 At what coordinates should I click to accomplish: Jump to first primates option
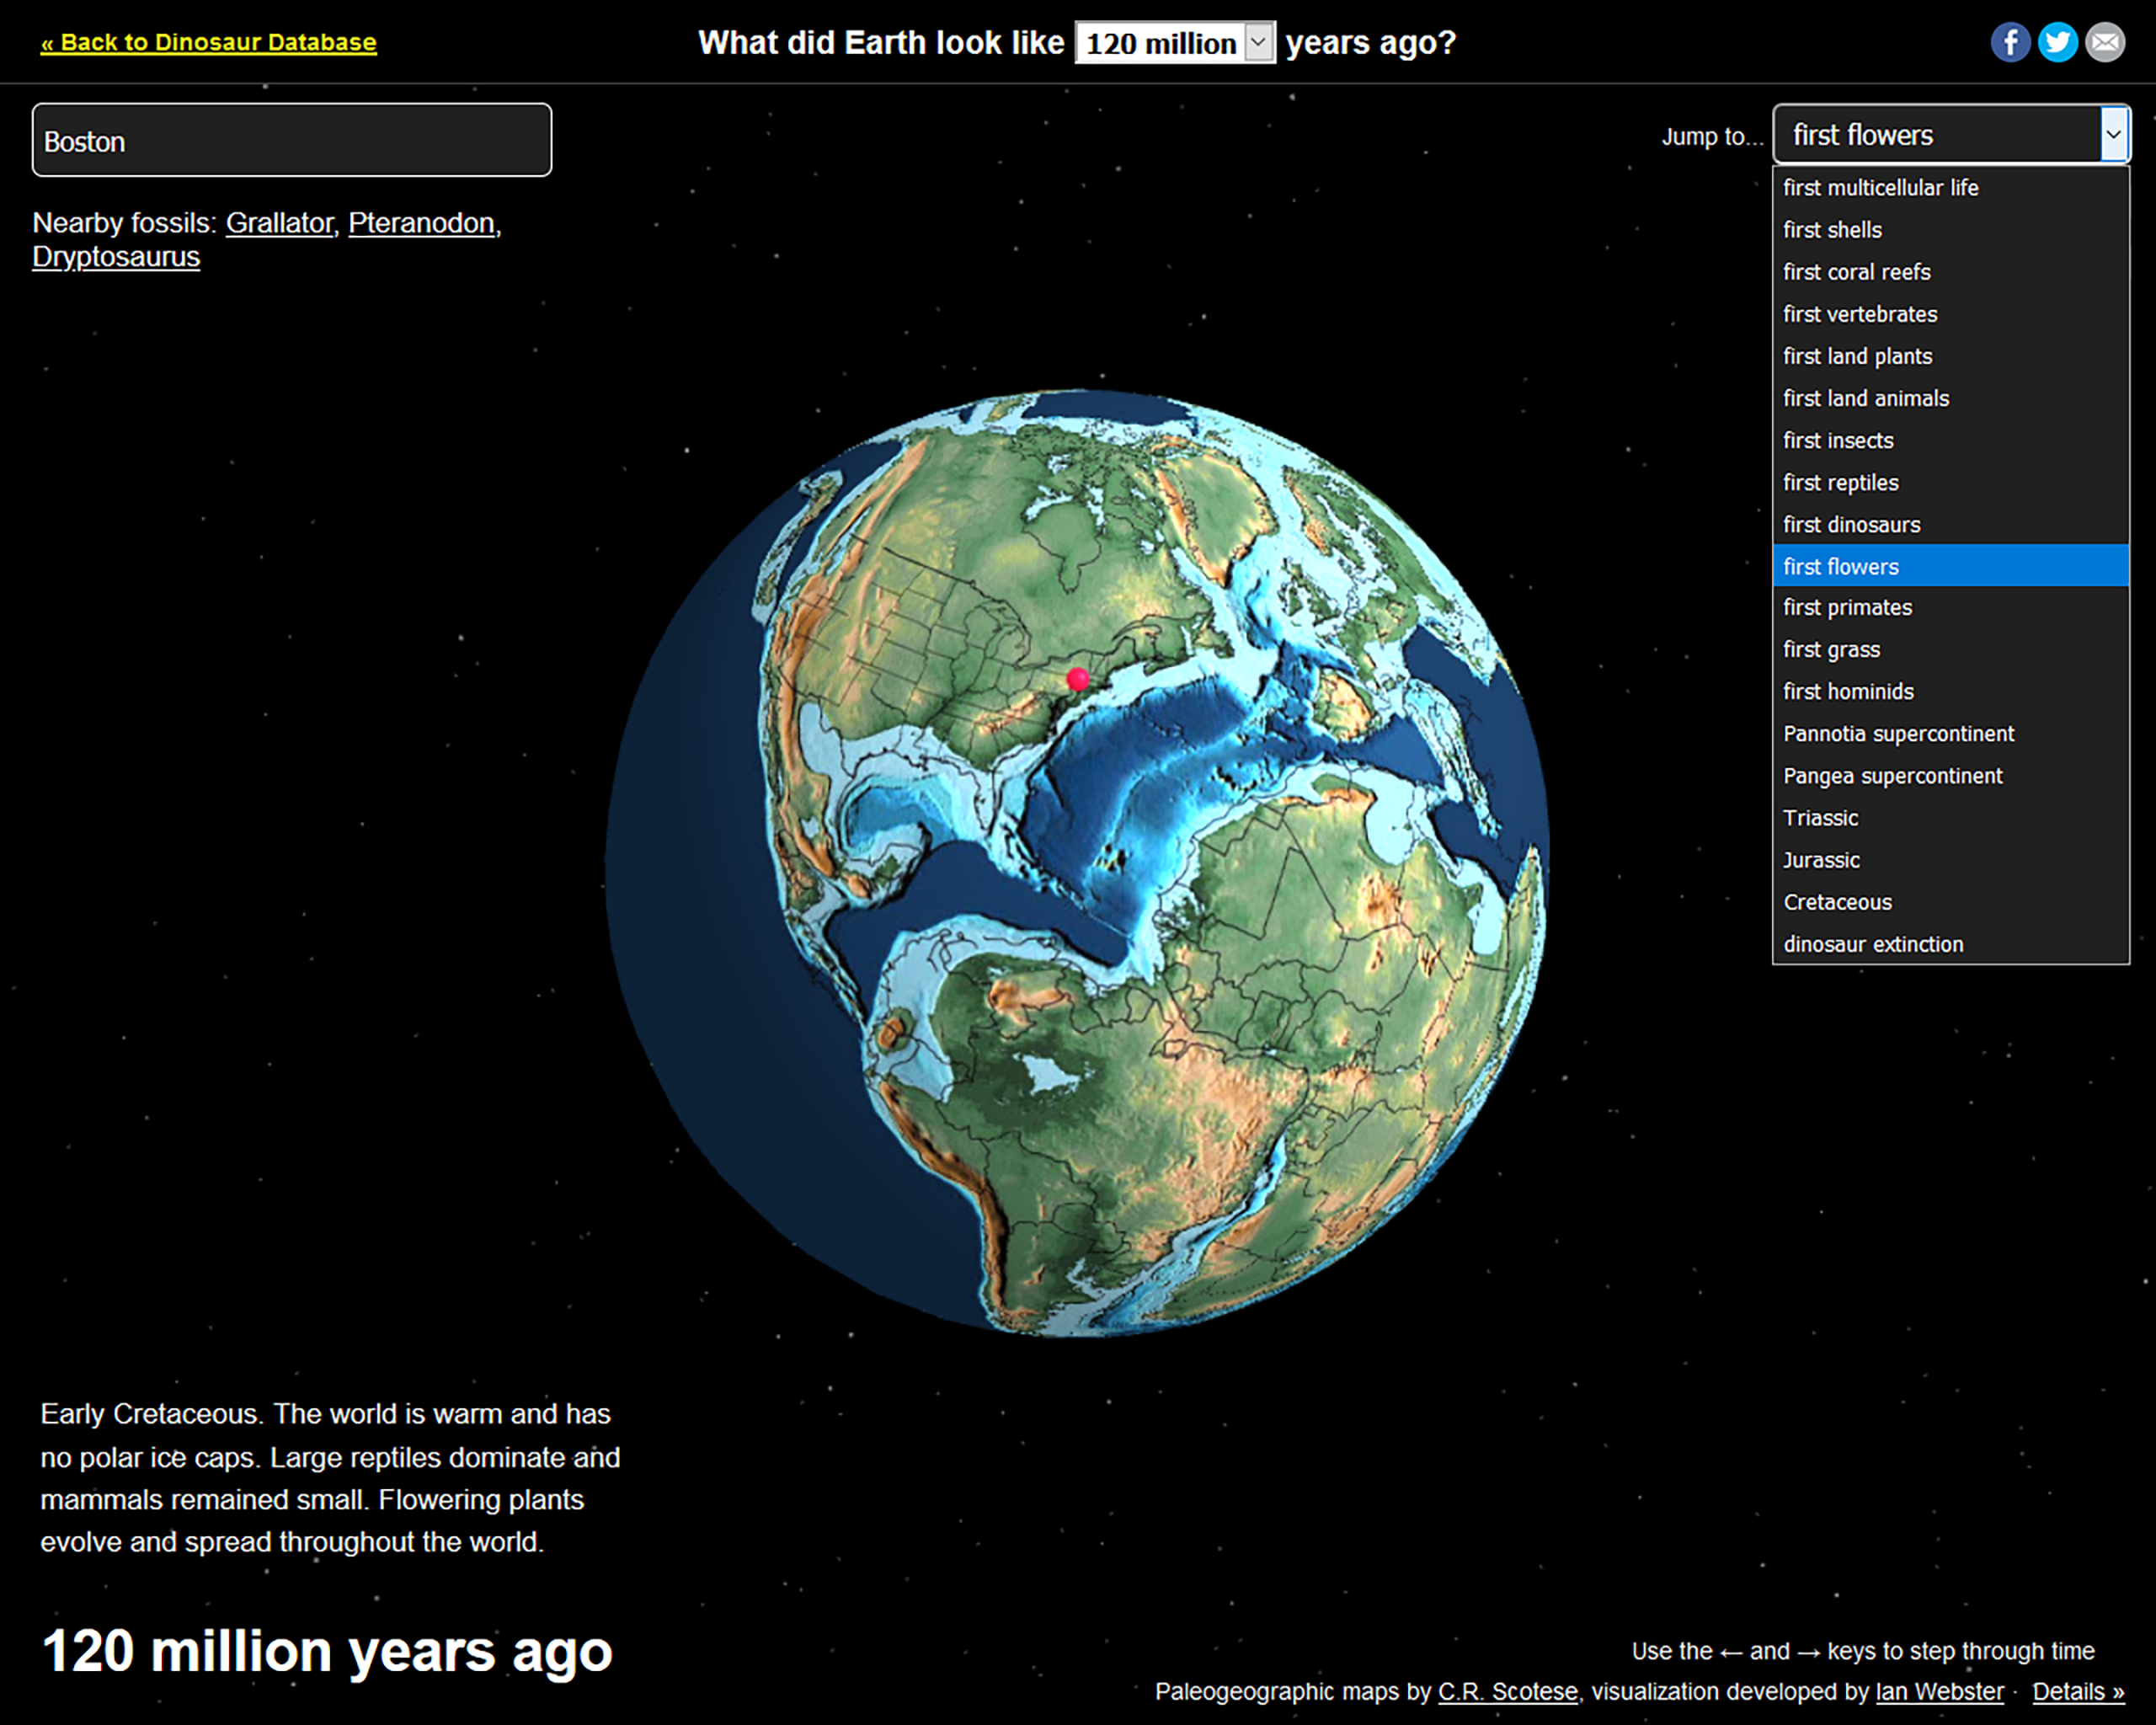coord(1847,607)
